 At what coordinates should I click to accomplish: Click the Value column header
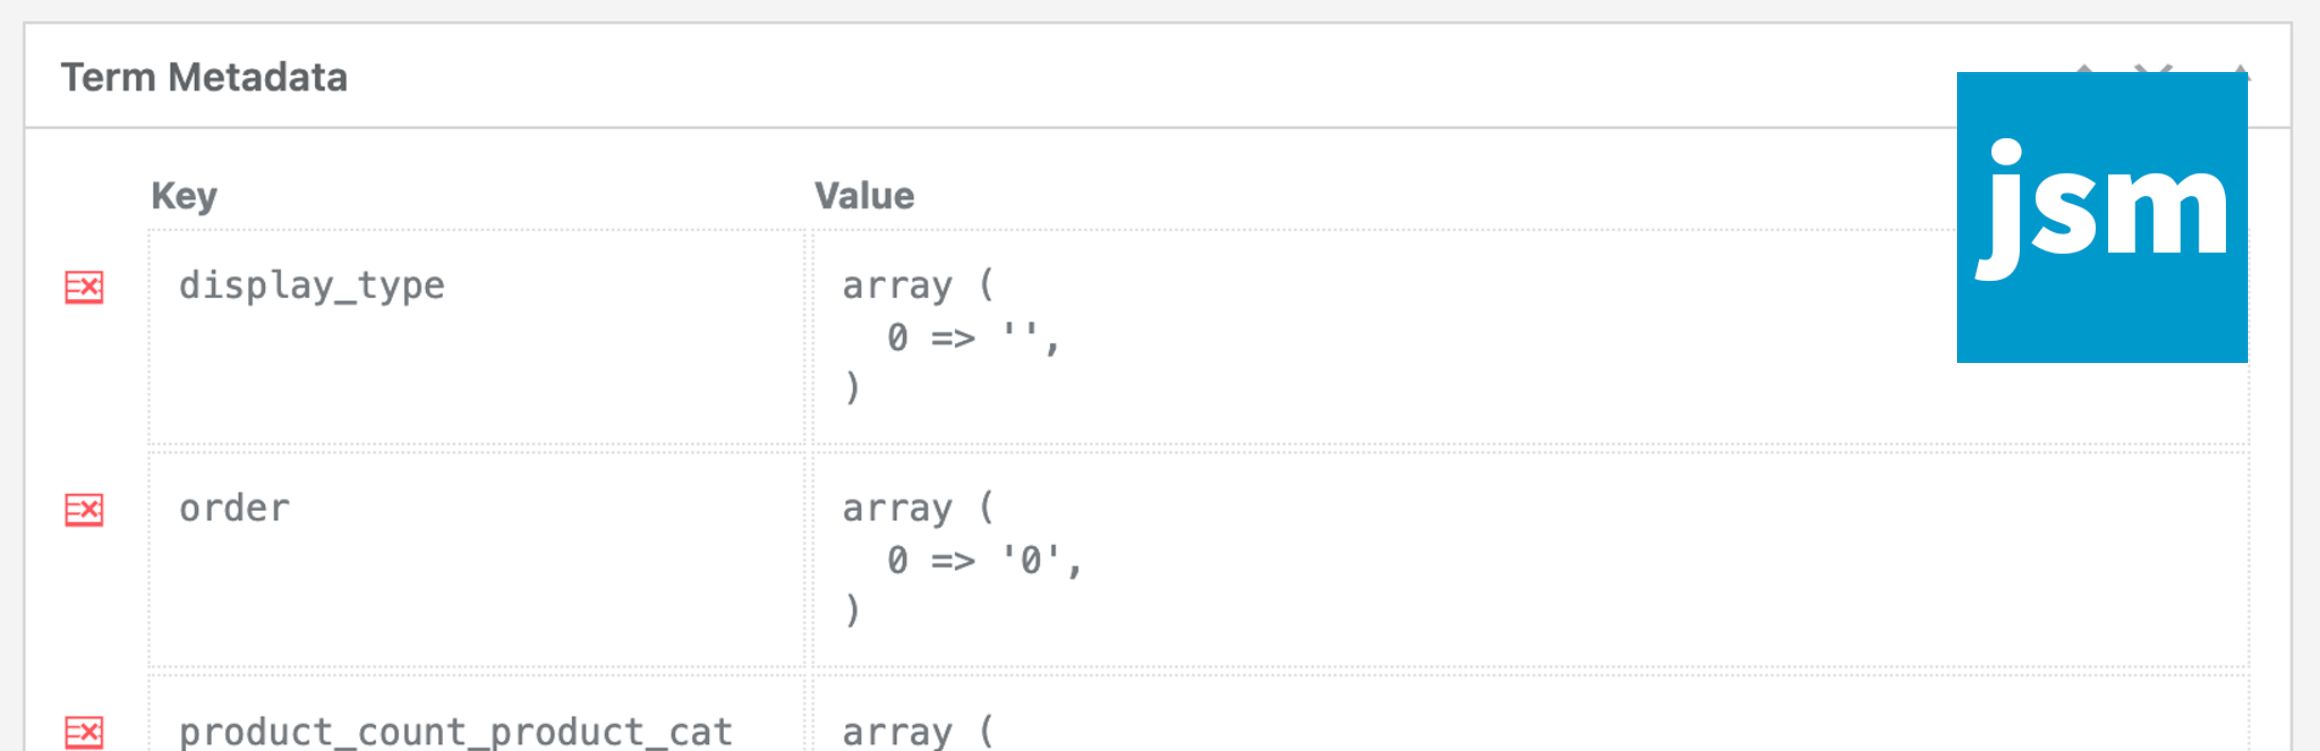864,196
